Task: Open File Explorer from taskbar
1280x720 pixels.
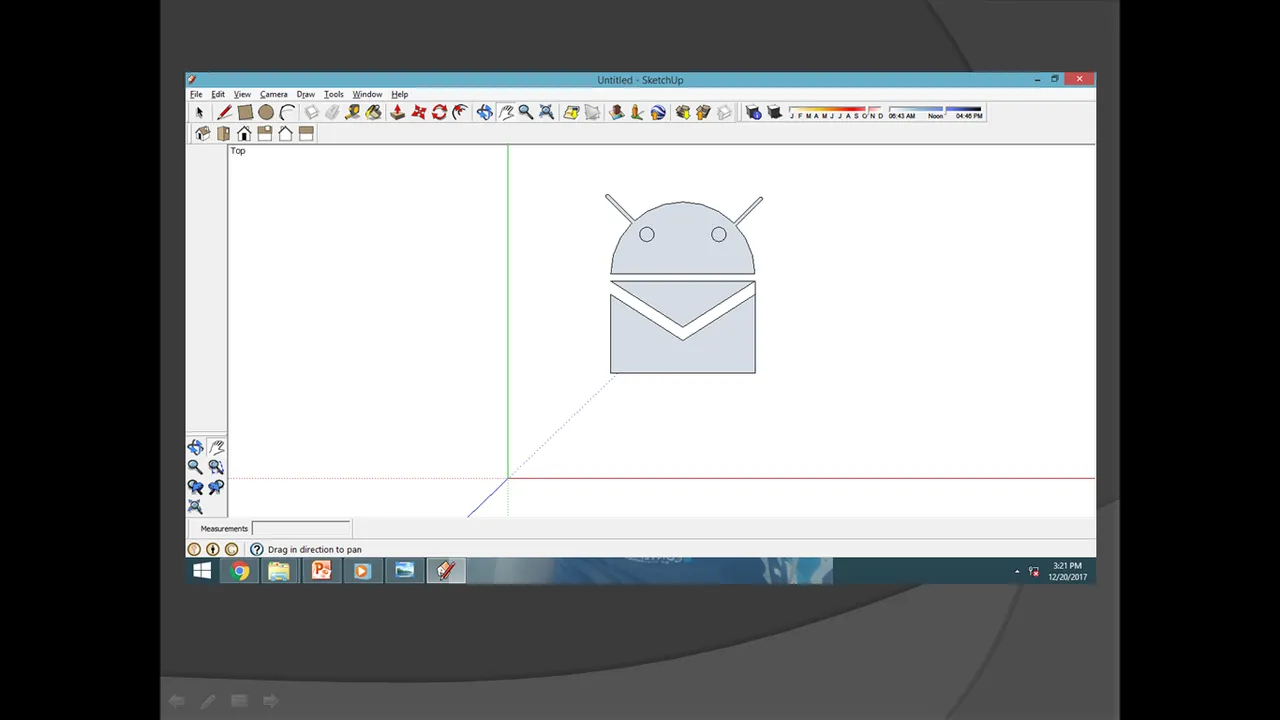Action: point(279,571)
